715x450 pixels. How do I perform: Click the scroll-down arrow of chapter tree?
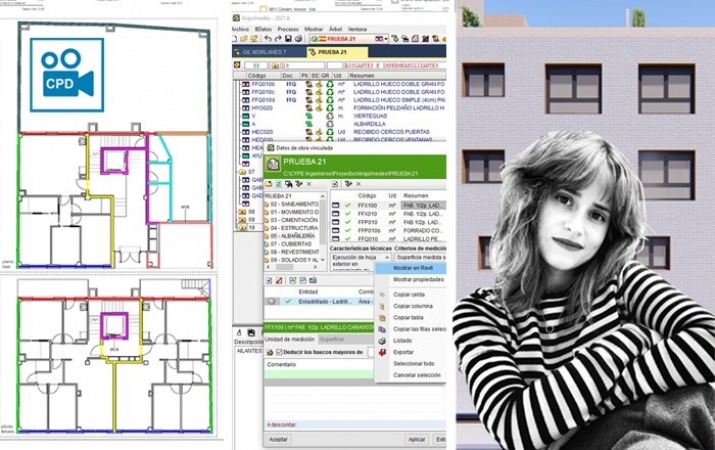(323, 260)
